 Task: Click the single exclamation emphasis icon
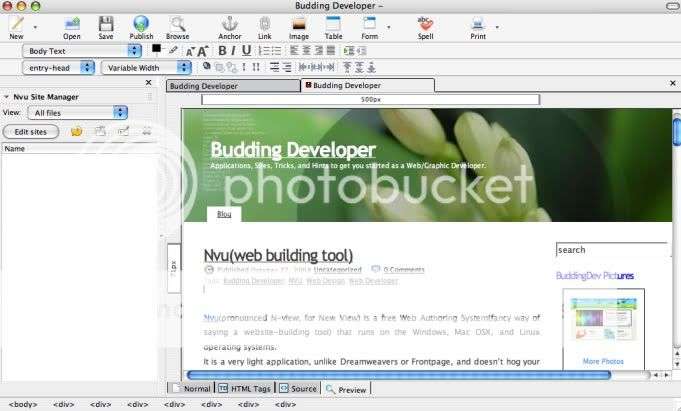click(244, 67)
